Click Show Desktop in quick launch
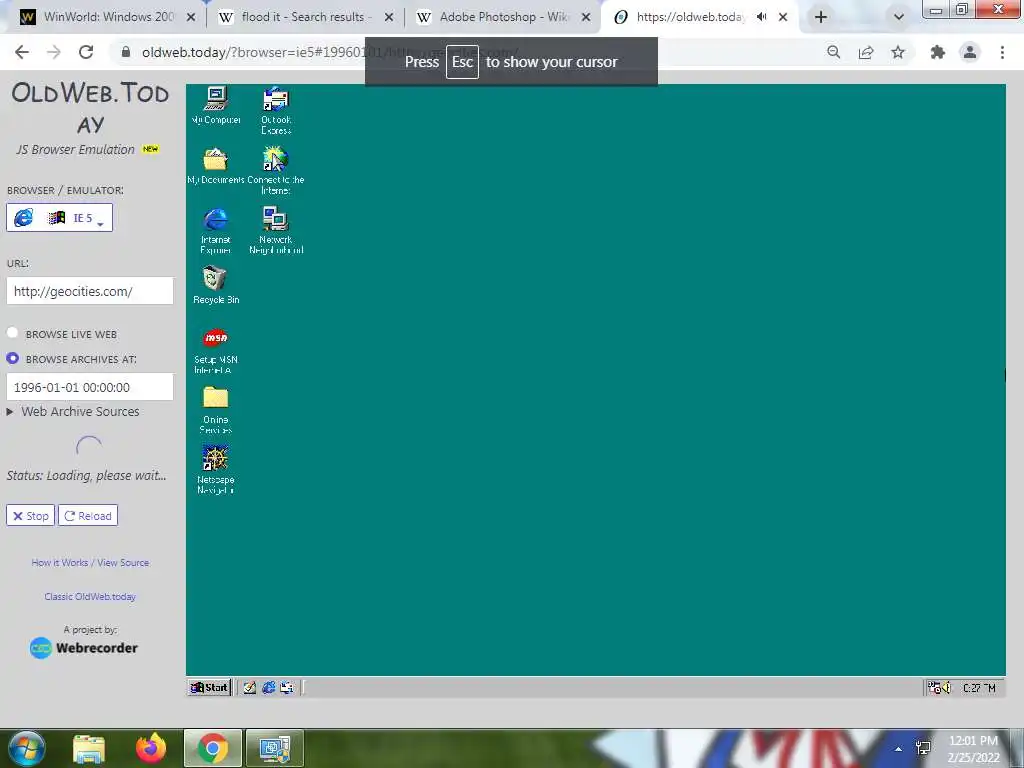 click(x=249, y=687)
